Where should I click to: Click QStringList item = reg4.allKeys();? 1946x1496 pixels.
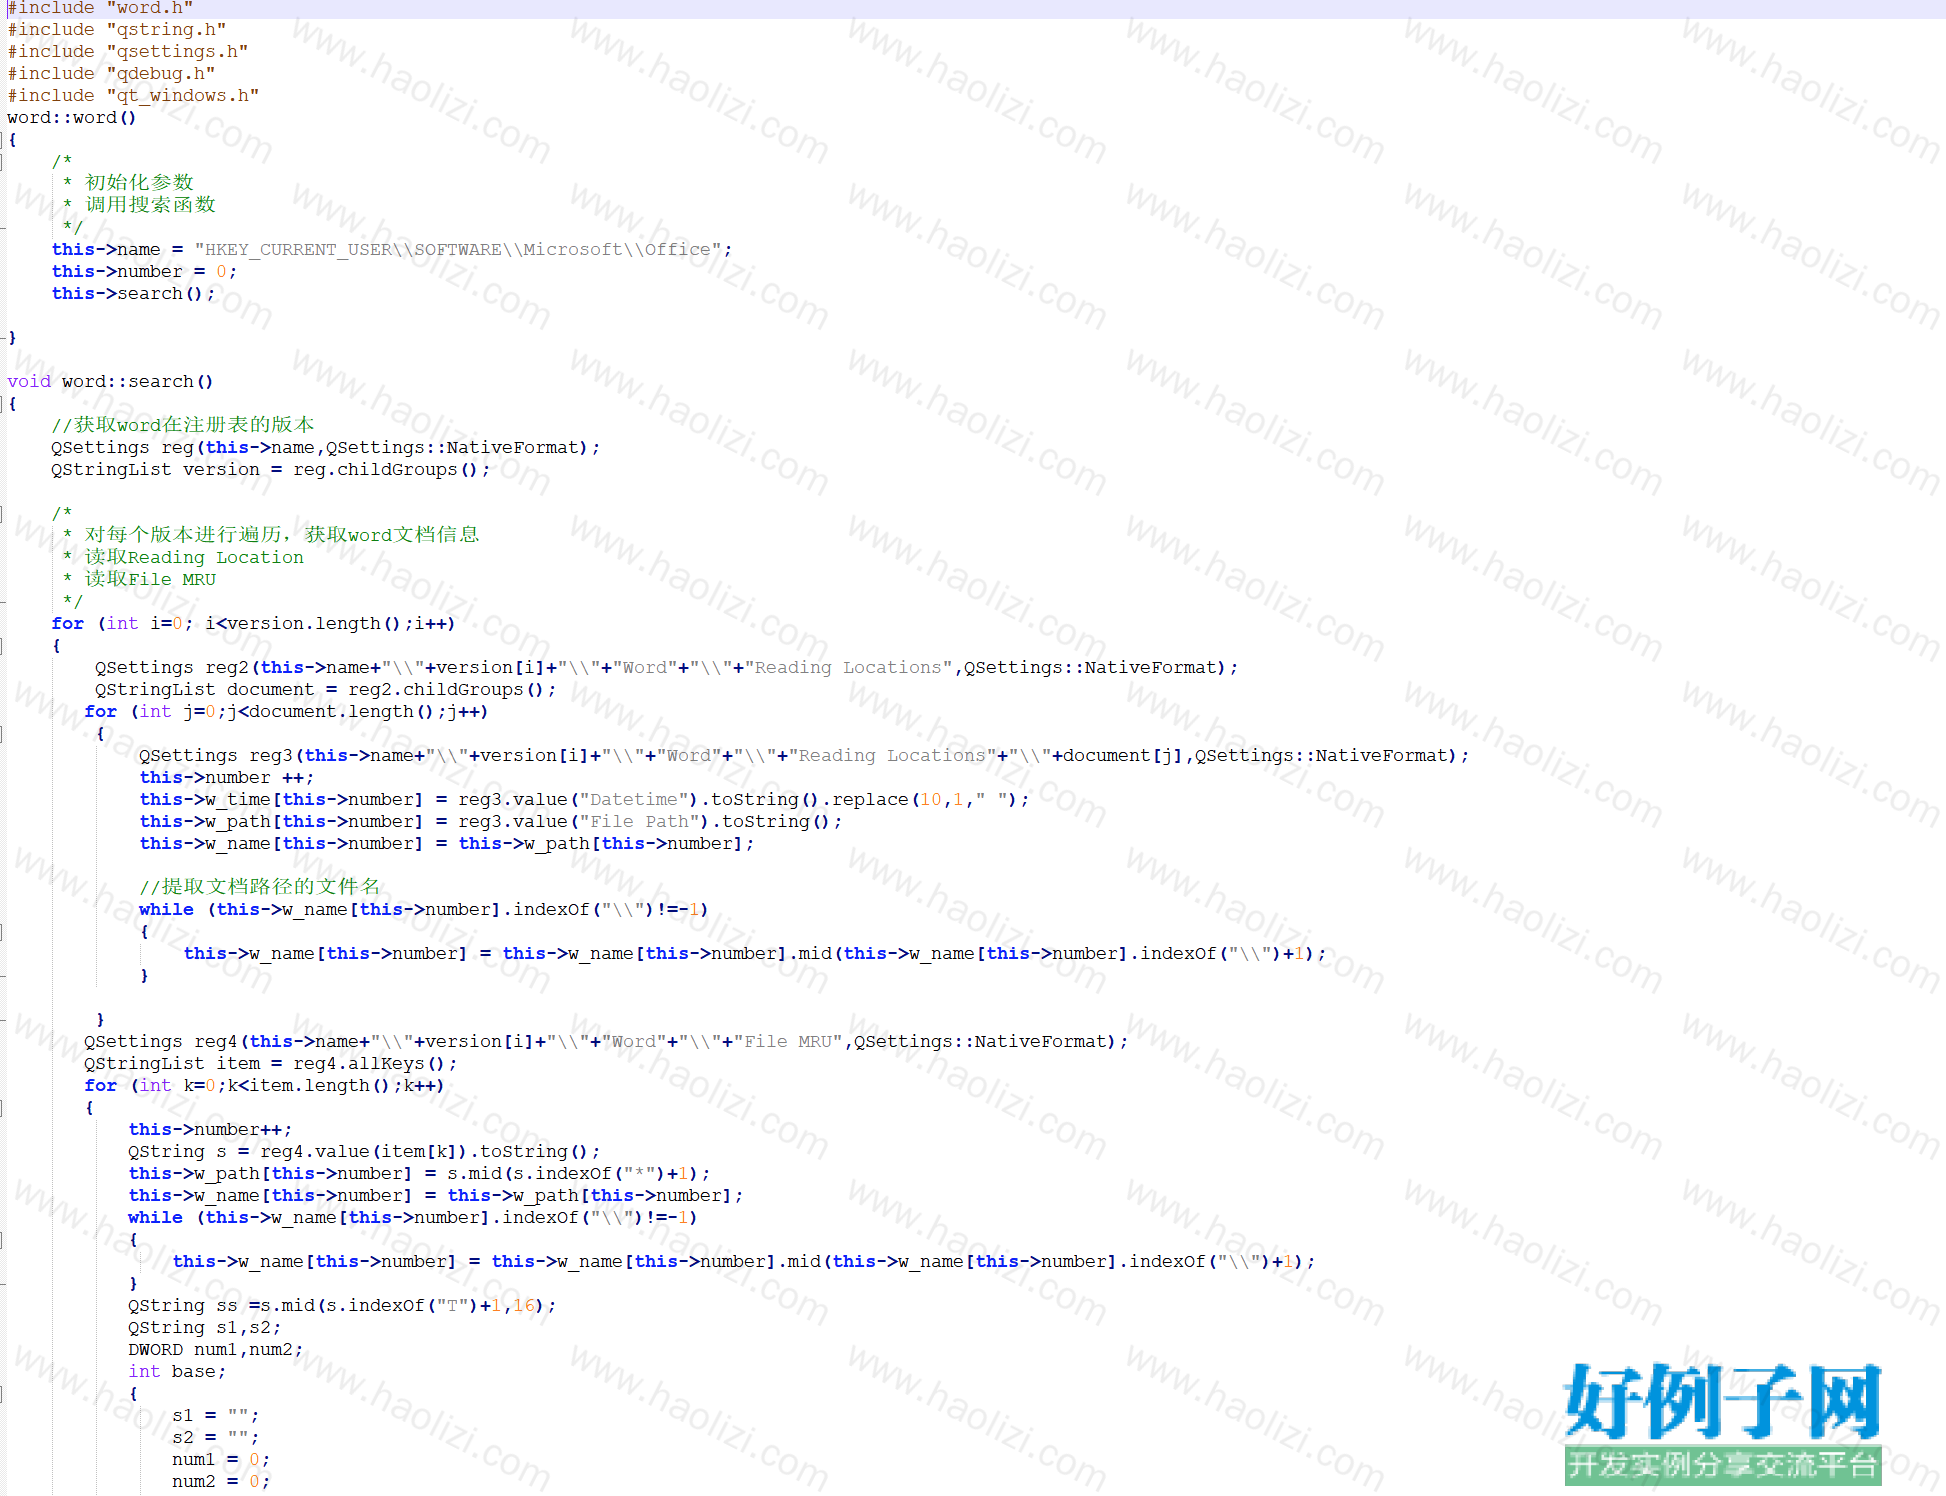(271, 1064)
